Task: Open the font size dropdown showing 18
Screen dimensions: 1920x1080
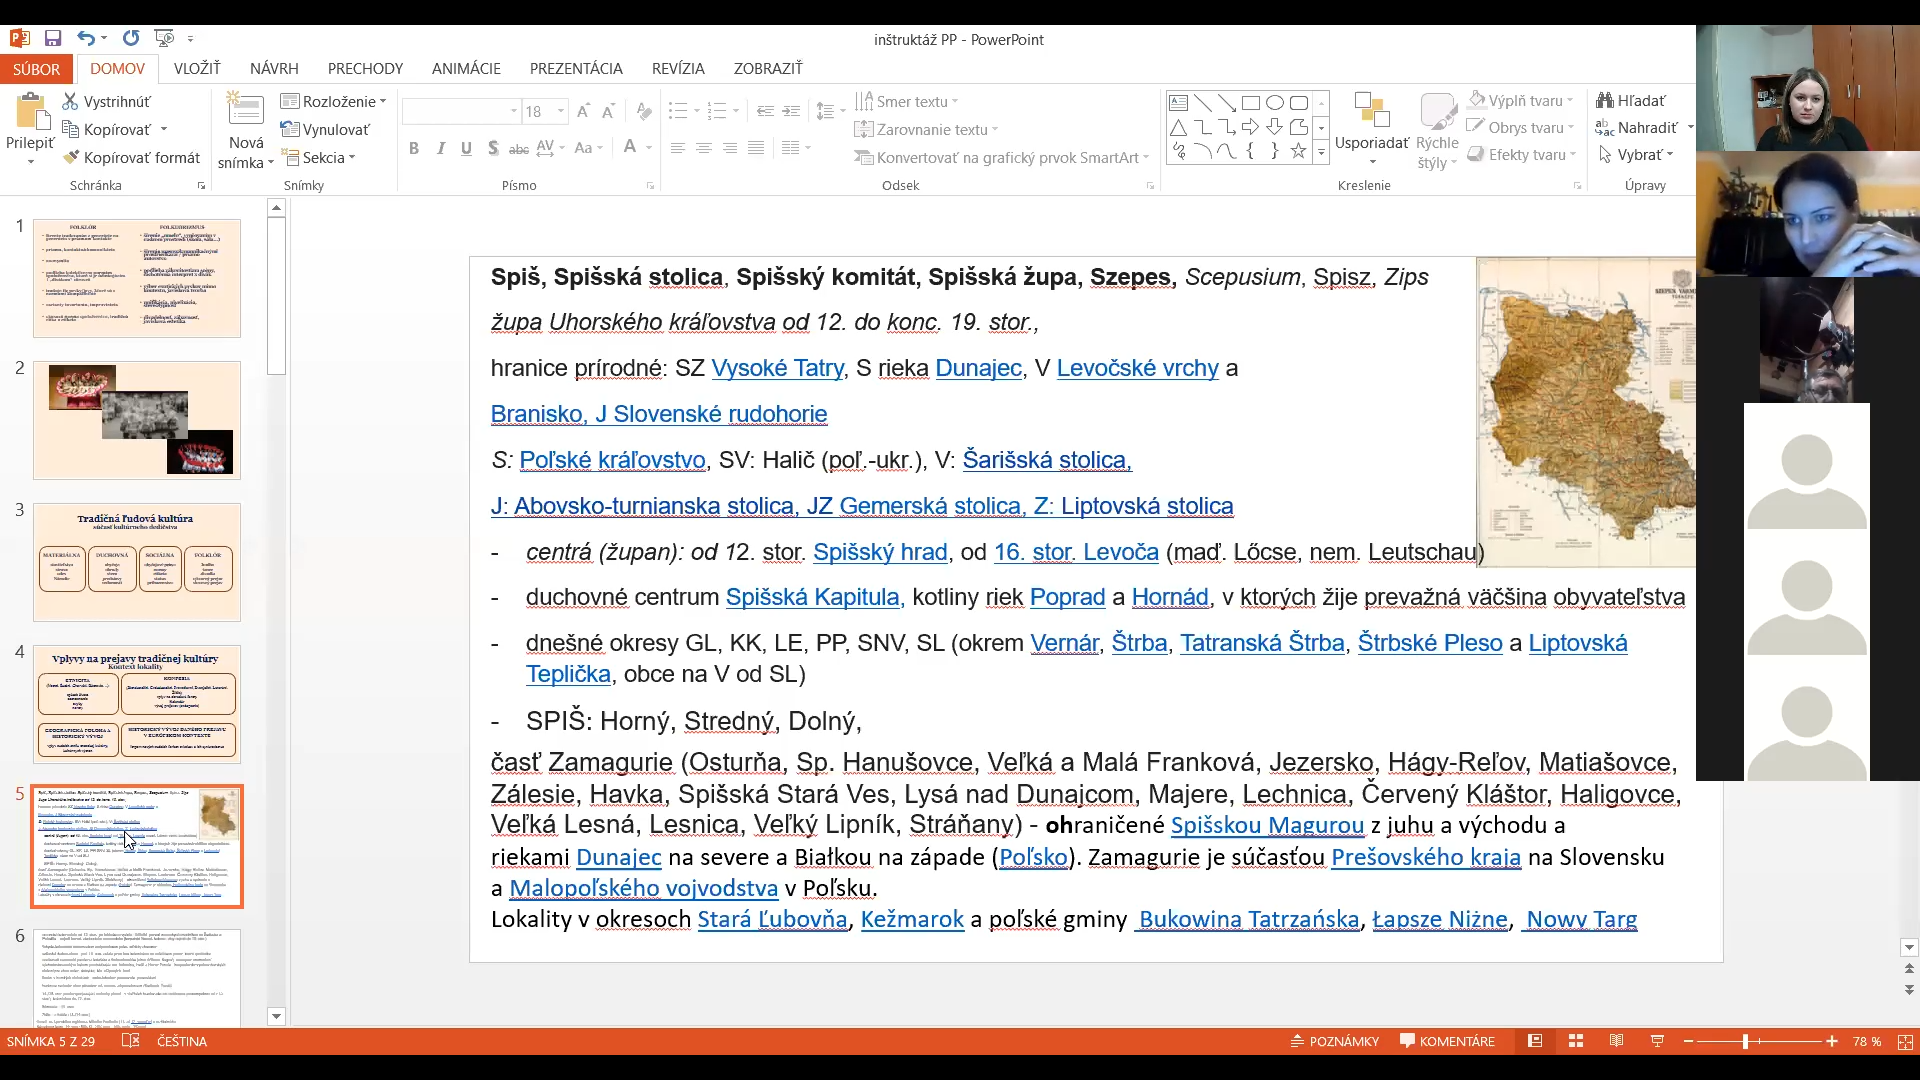Action: click(560, 111)
